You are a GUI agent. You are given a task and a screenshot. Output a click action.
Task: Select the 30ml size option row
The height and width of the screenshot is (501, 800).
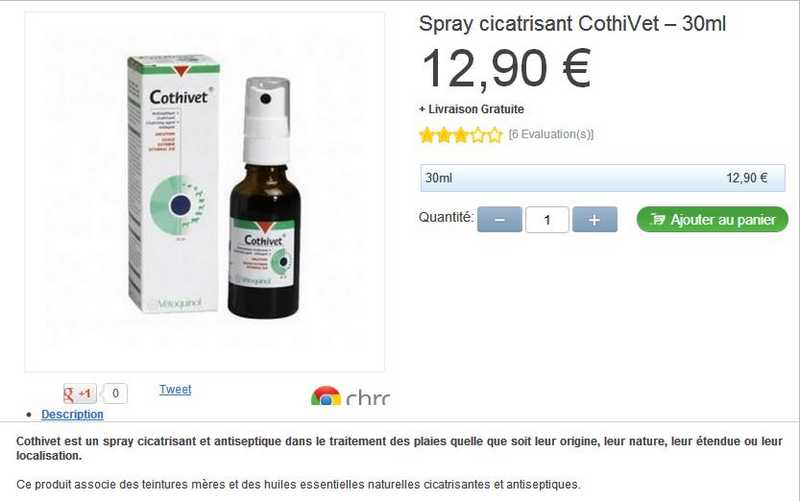[x=603, y=178]
